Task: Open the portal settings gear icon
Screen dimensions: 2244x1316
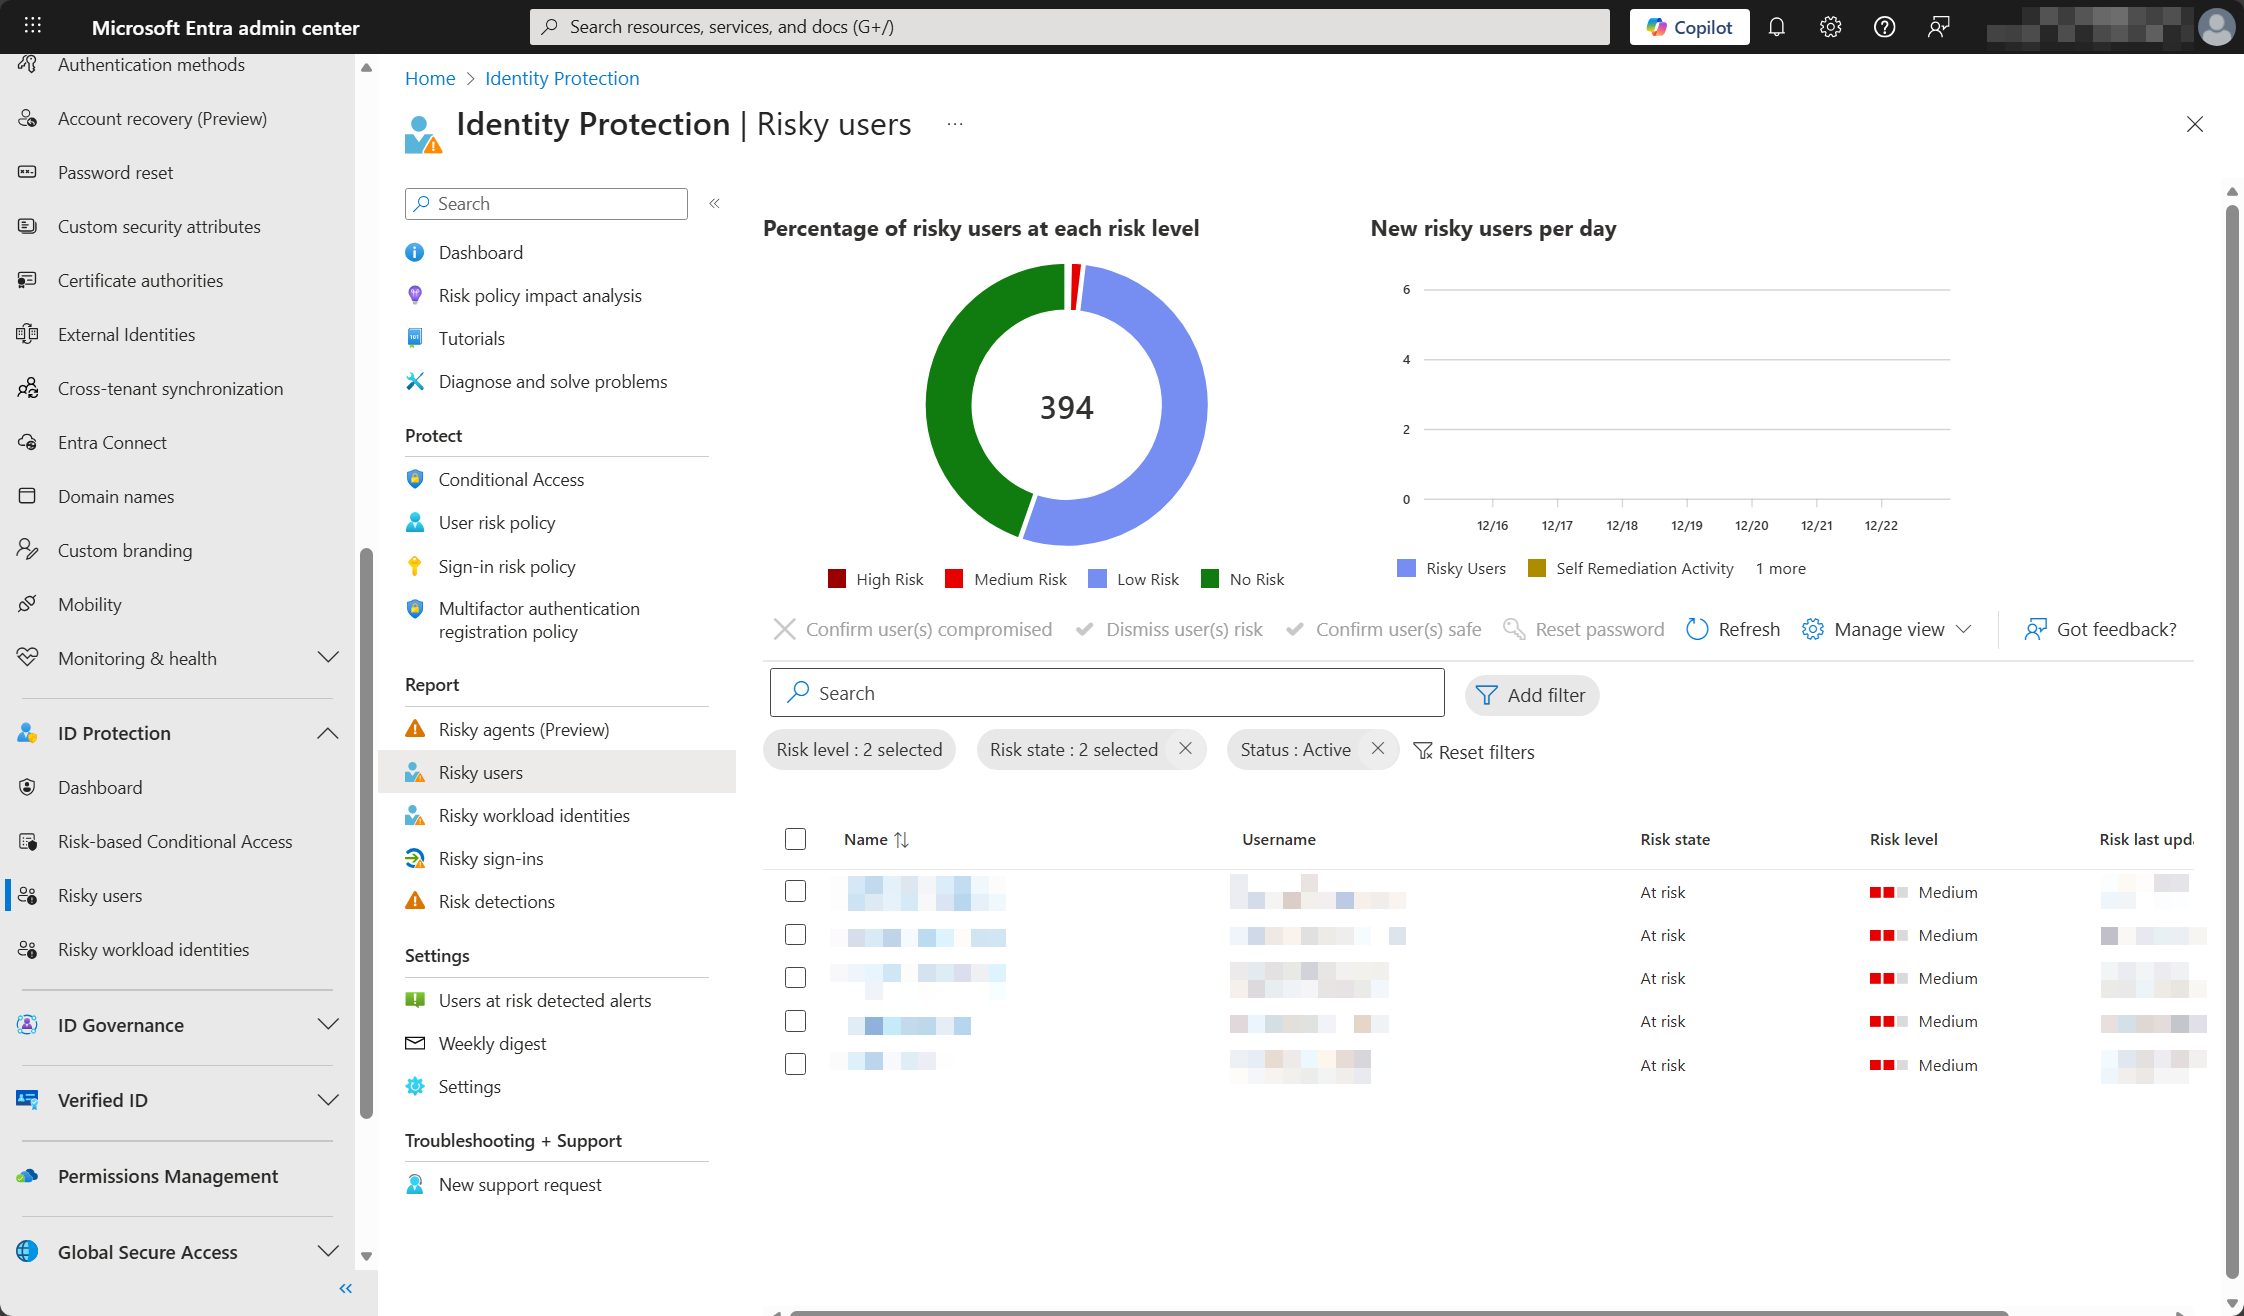Action: tap(1830, 27)
